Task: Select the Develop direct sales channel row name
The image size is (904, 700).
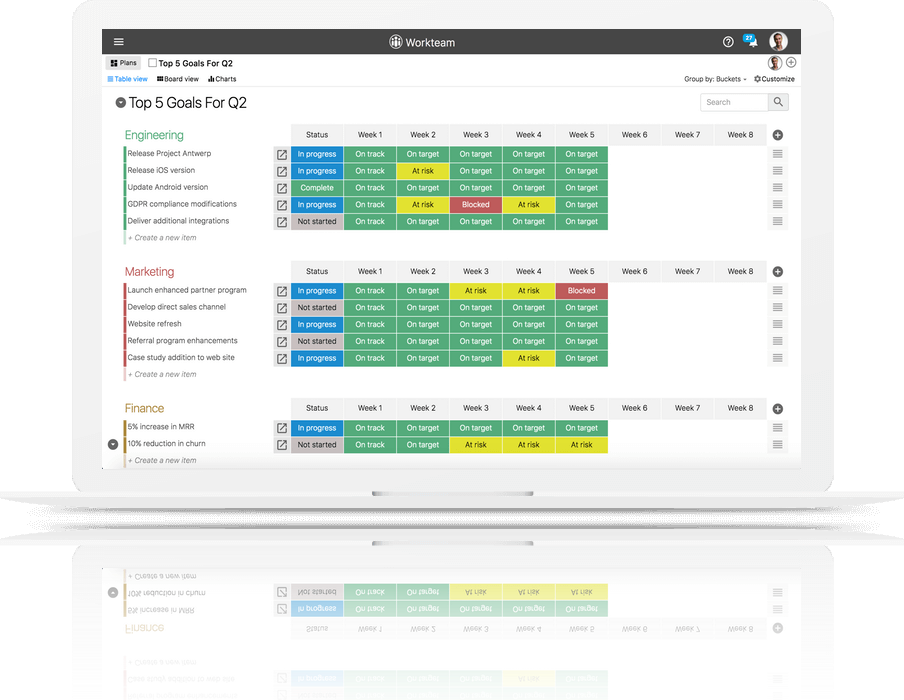Action: 176,307
